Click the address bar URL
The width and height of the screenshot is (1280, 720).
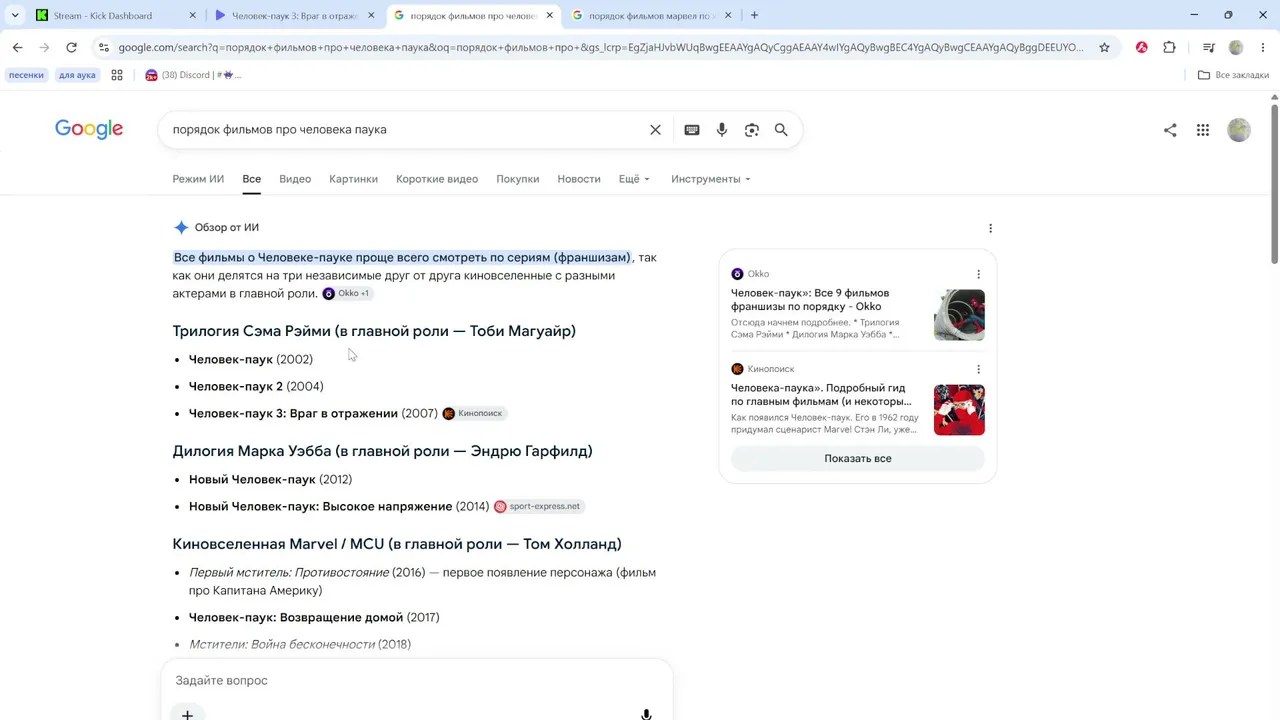coord(600,47)
